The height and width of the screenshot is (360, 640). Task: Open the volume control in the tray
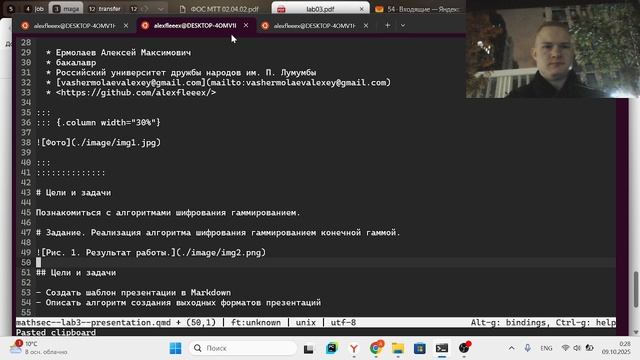click(x=577, y=348)
